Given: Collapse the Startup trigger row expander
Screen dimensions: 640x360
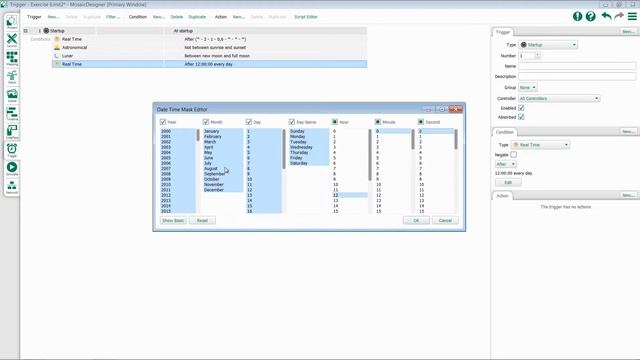Looking at the screenshot, I should (x=26, y=31).
